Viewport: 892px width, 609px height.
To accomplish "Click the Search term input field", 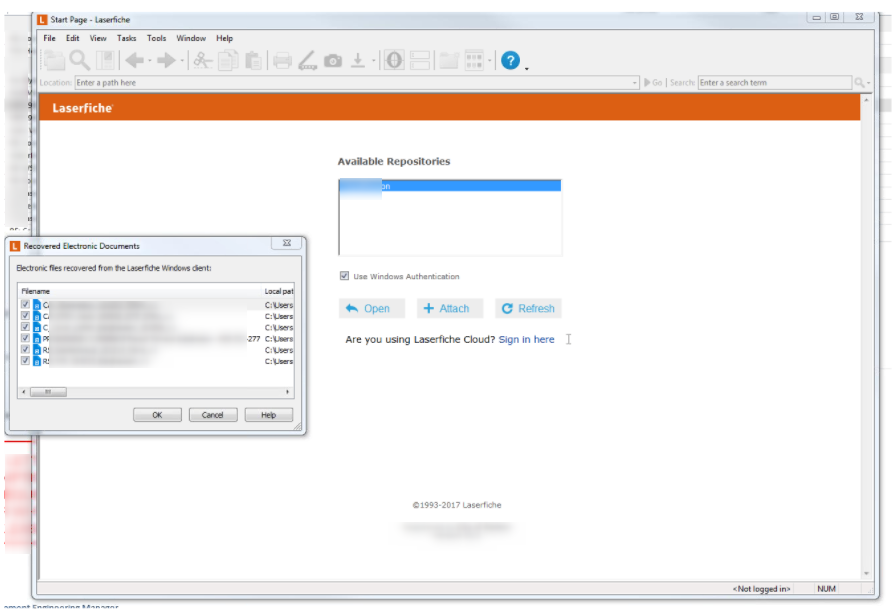I will pos(775,83).
